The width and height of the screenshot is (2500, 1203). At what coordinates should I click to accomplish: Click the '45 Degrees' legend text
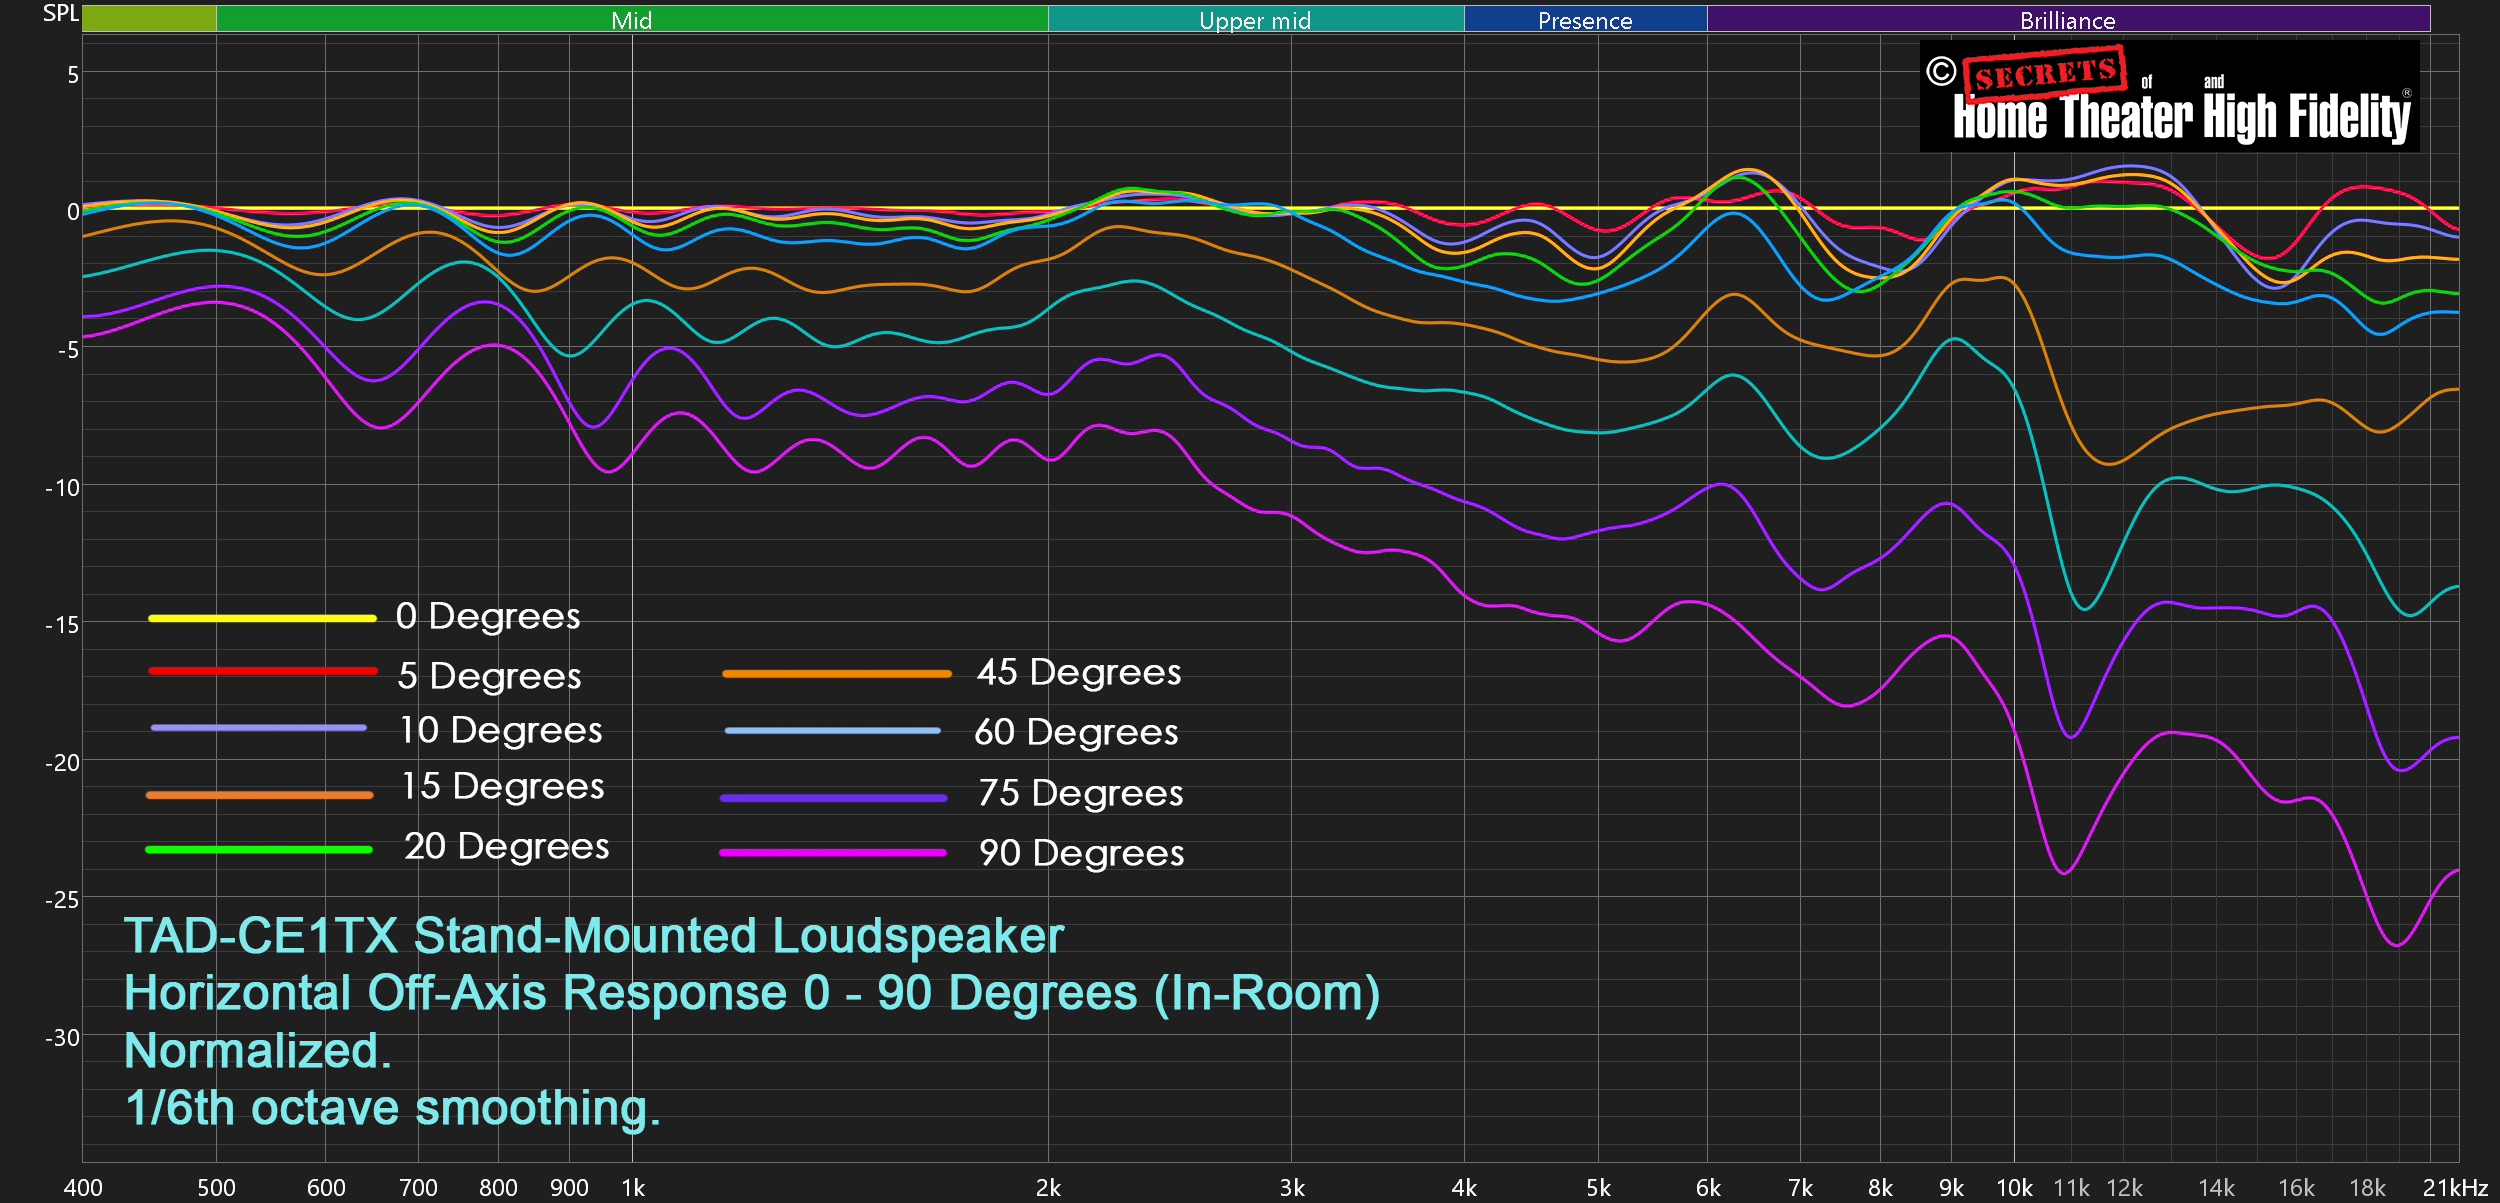(x=1079, y=672)
